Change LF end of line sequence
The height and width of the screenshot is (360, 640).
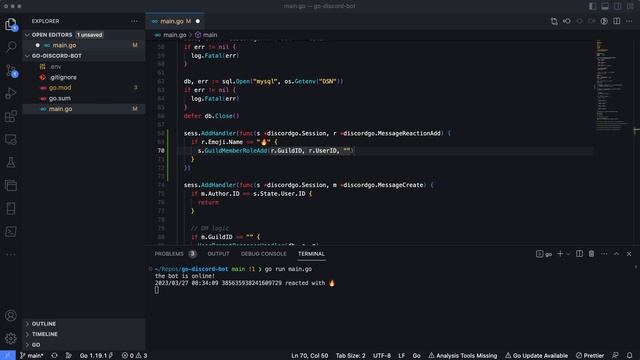402,356
